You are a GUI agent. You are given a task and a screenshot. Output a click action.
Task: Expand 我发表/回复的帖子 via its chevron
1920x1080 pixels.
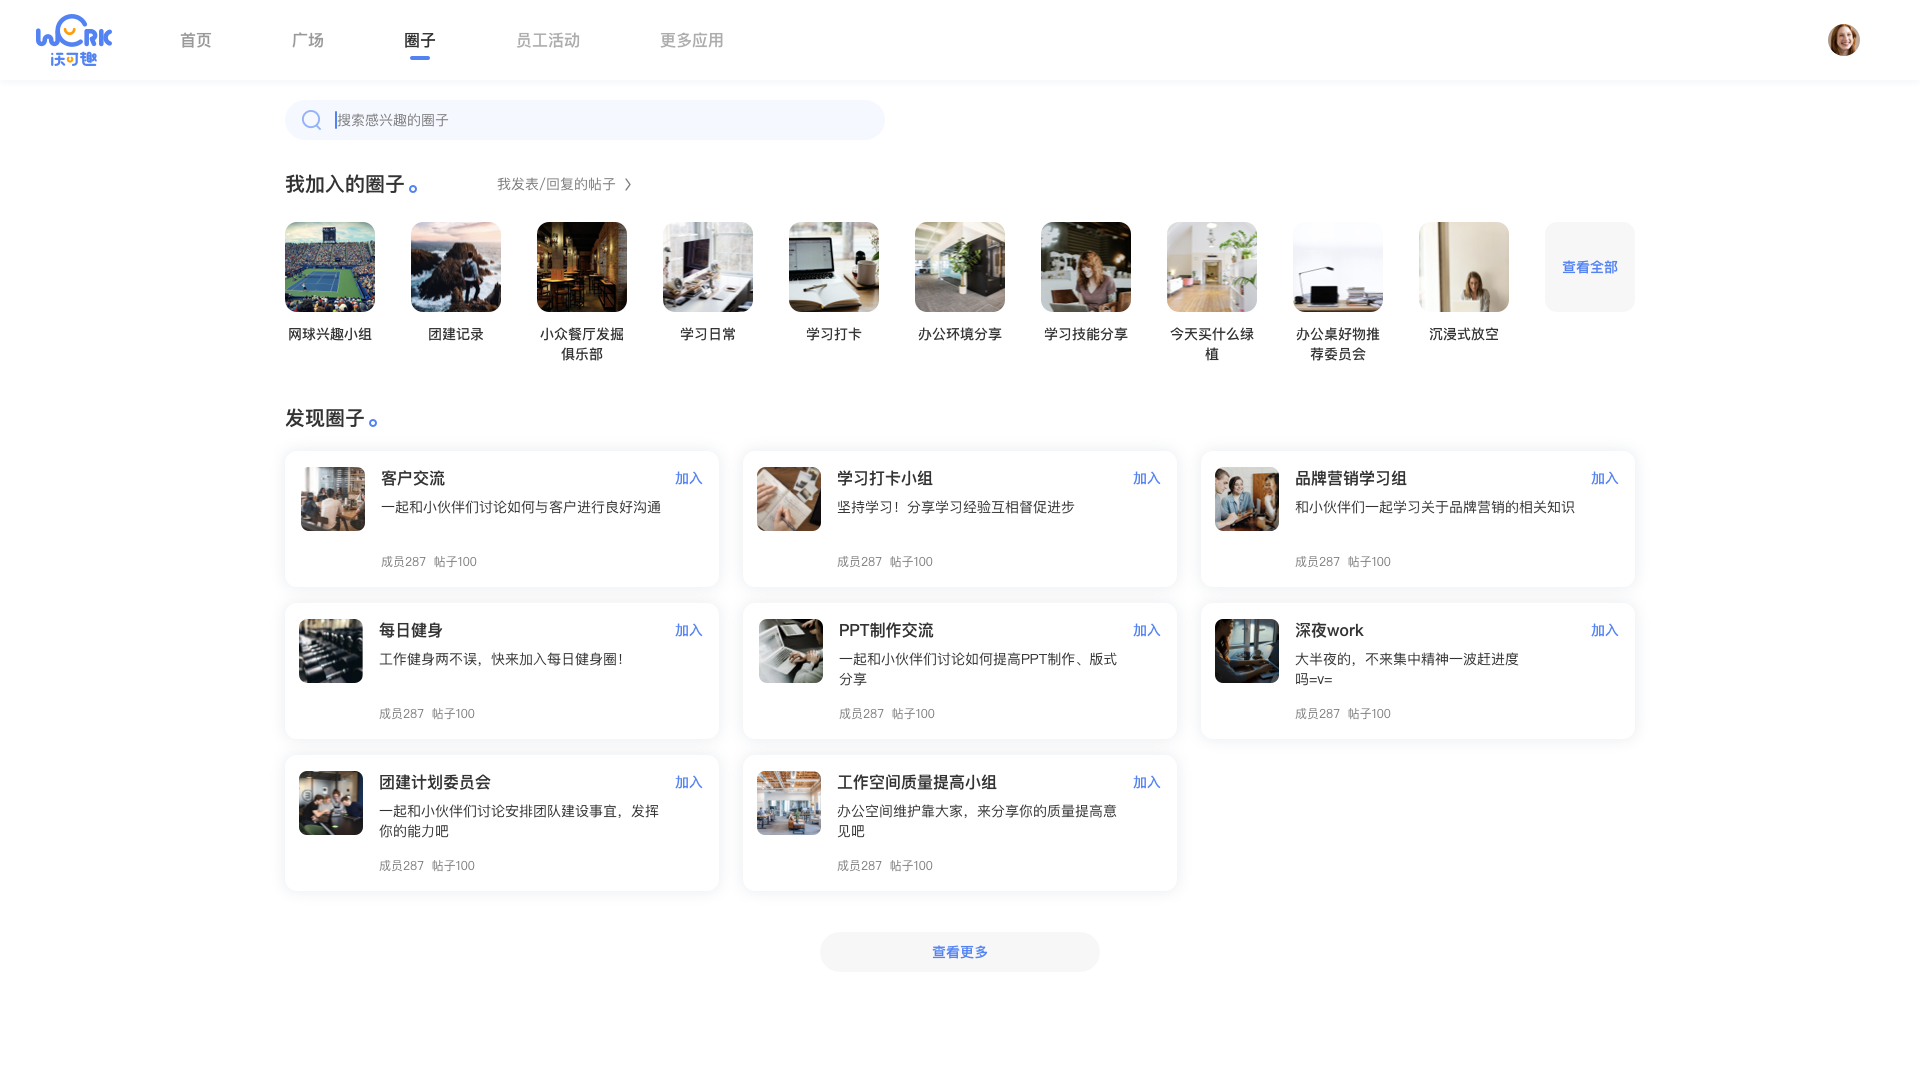coord(628,184)
